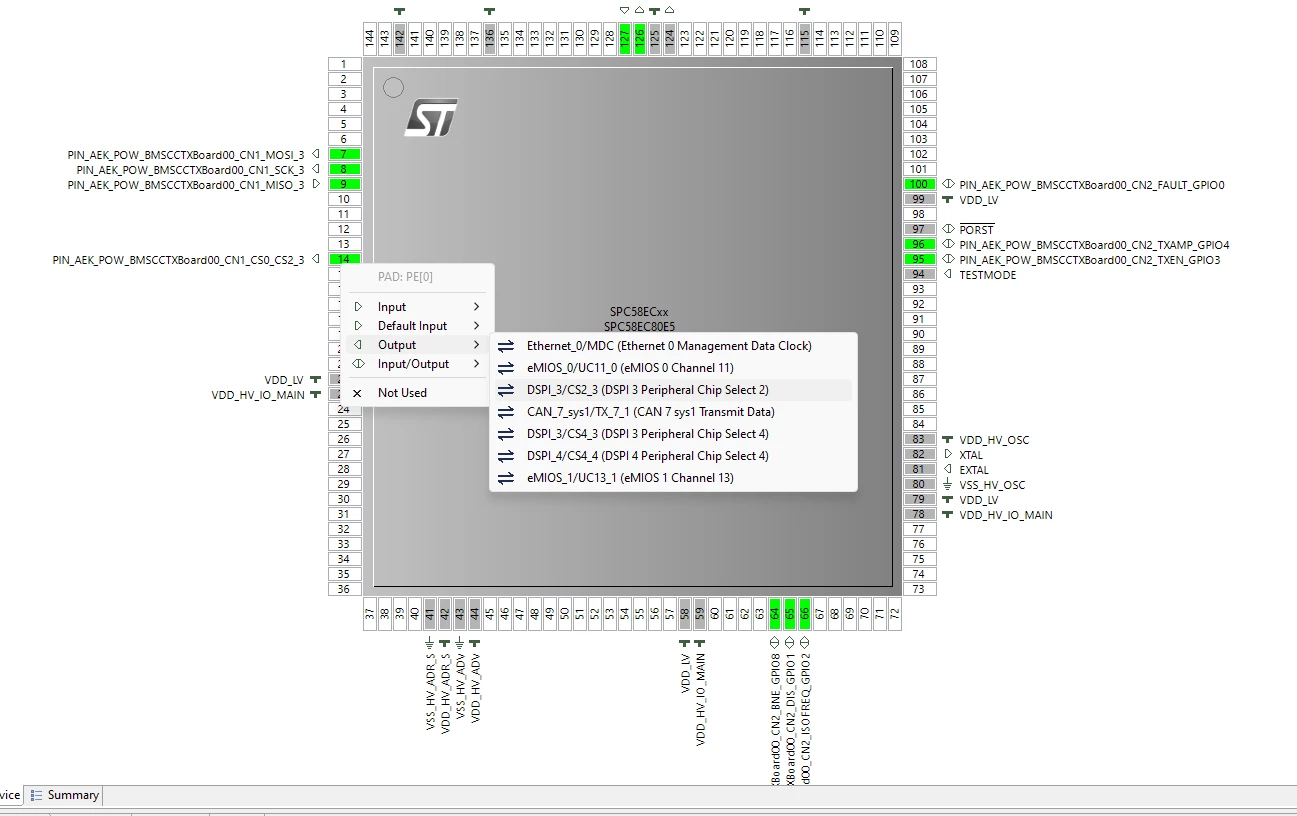Click the ST logo on the chip
The height and width of the screenshot is (816, 1297).
click(432, 117)
